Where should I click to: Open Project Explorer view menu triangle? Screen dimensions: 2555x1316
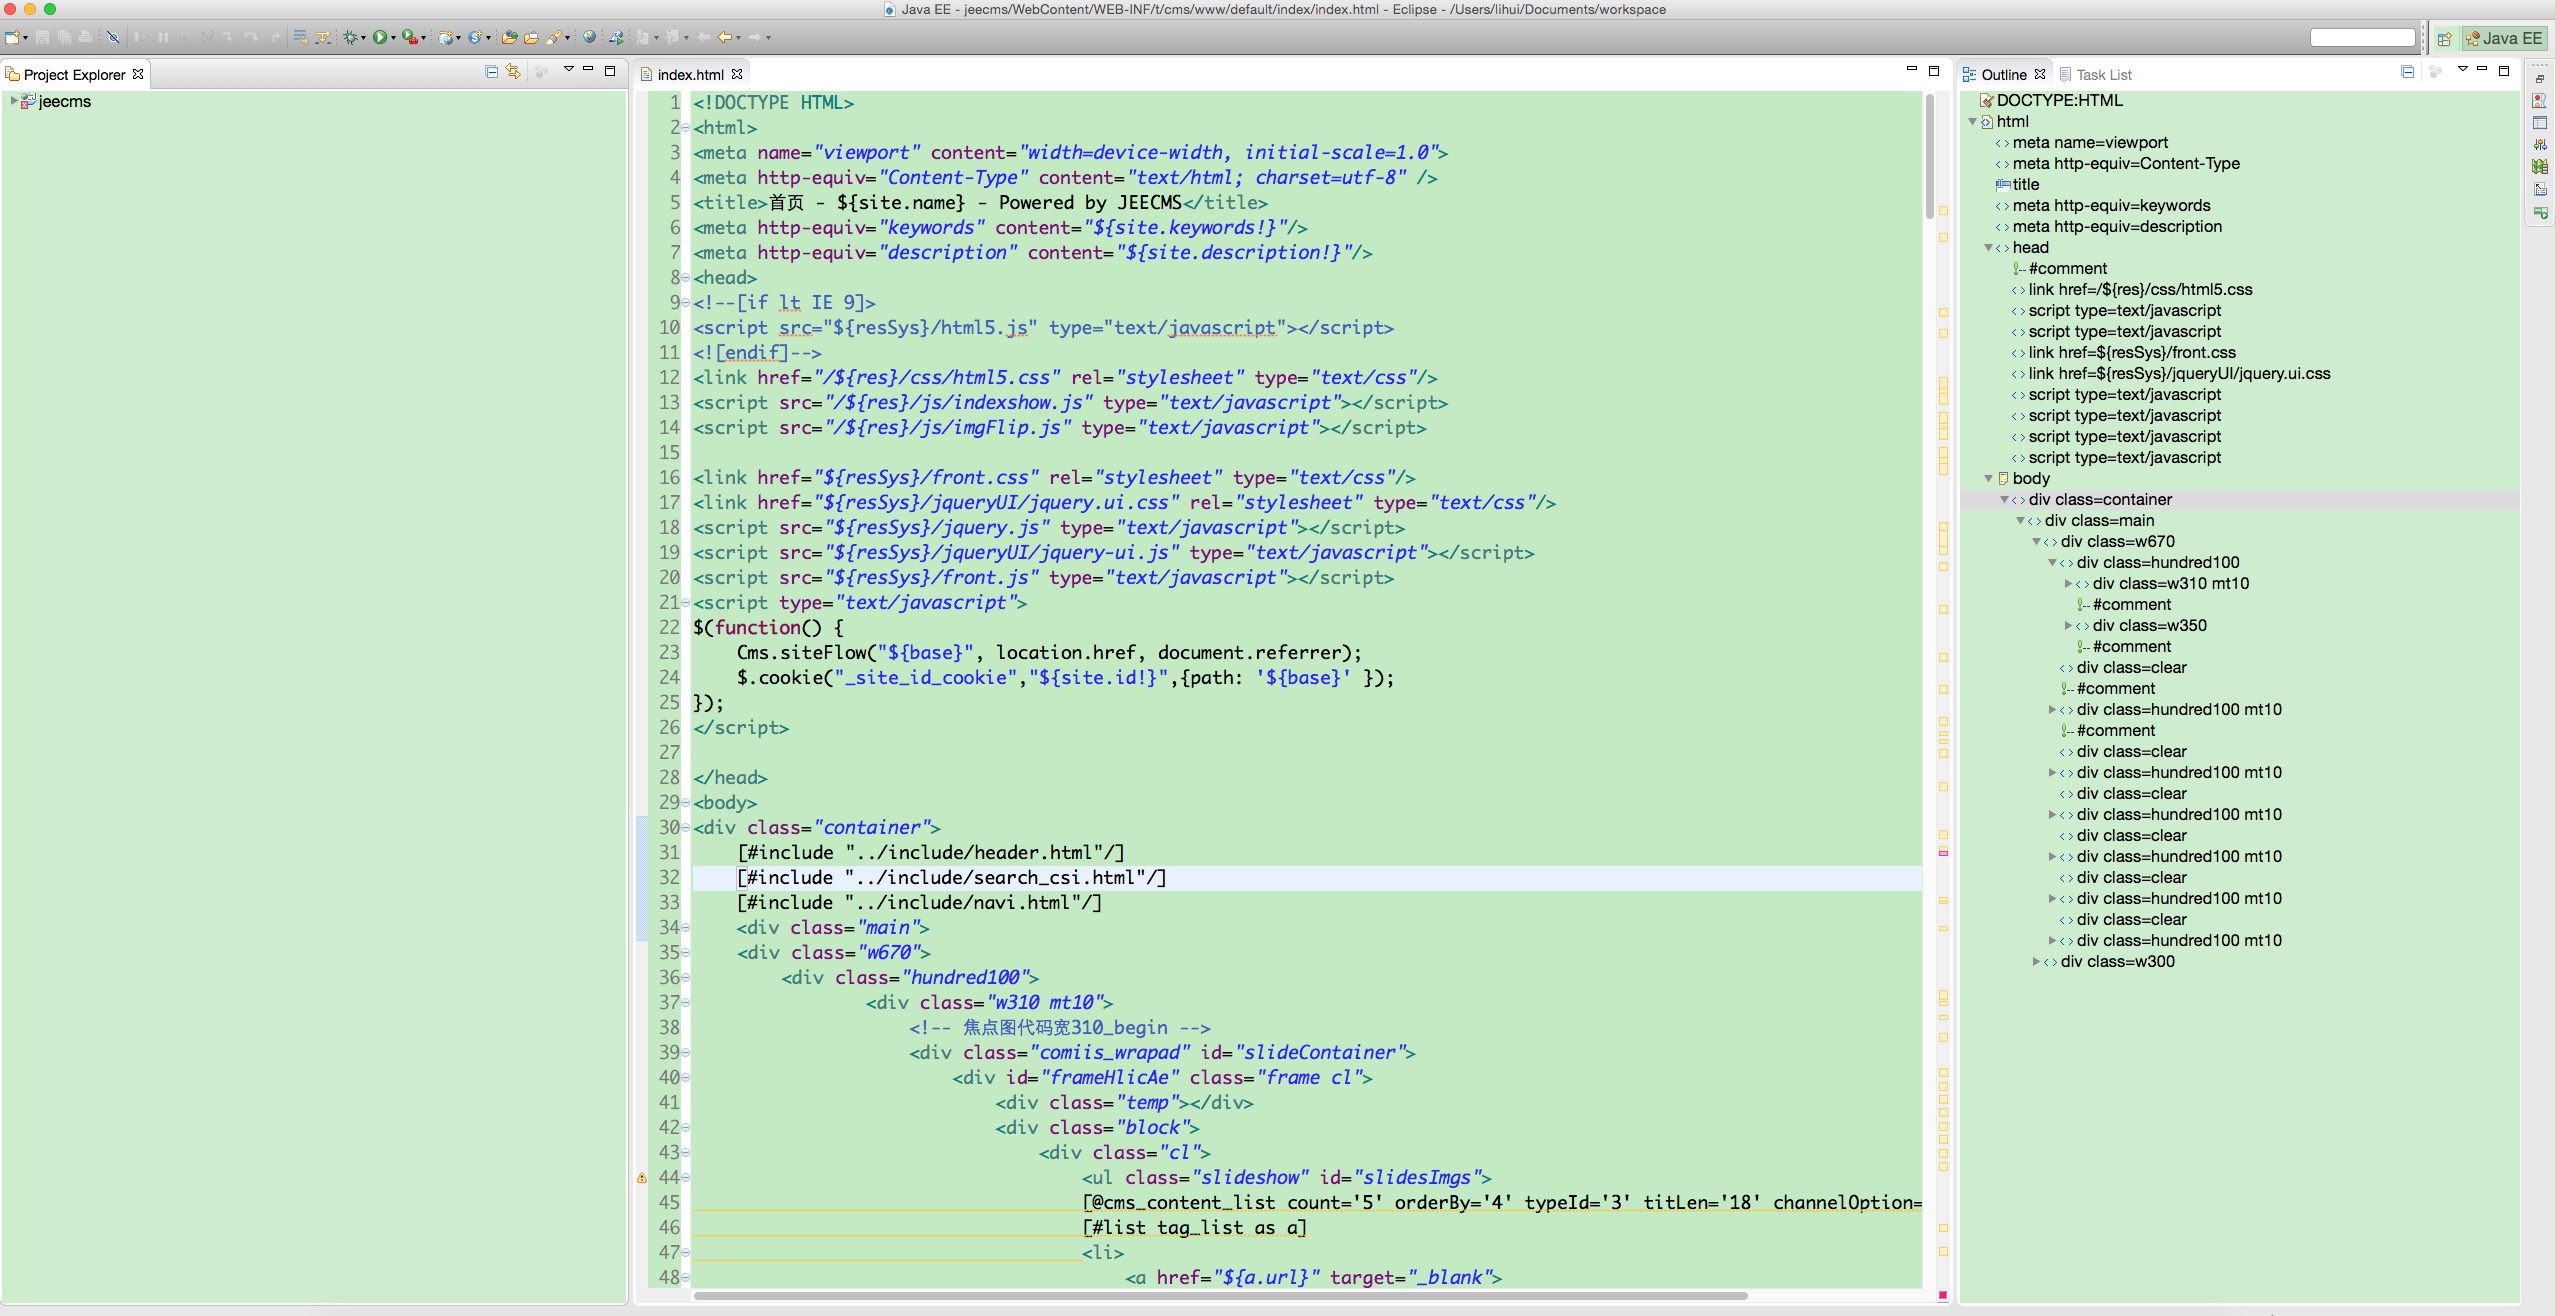[568, 69]
